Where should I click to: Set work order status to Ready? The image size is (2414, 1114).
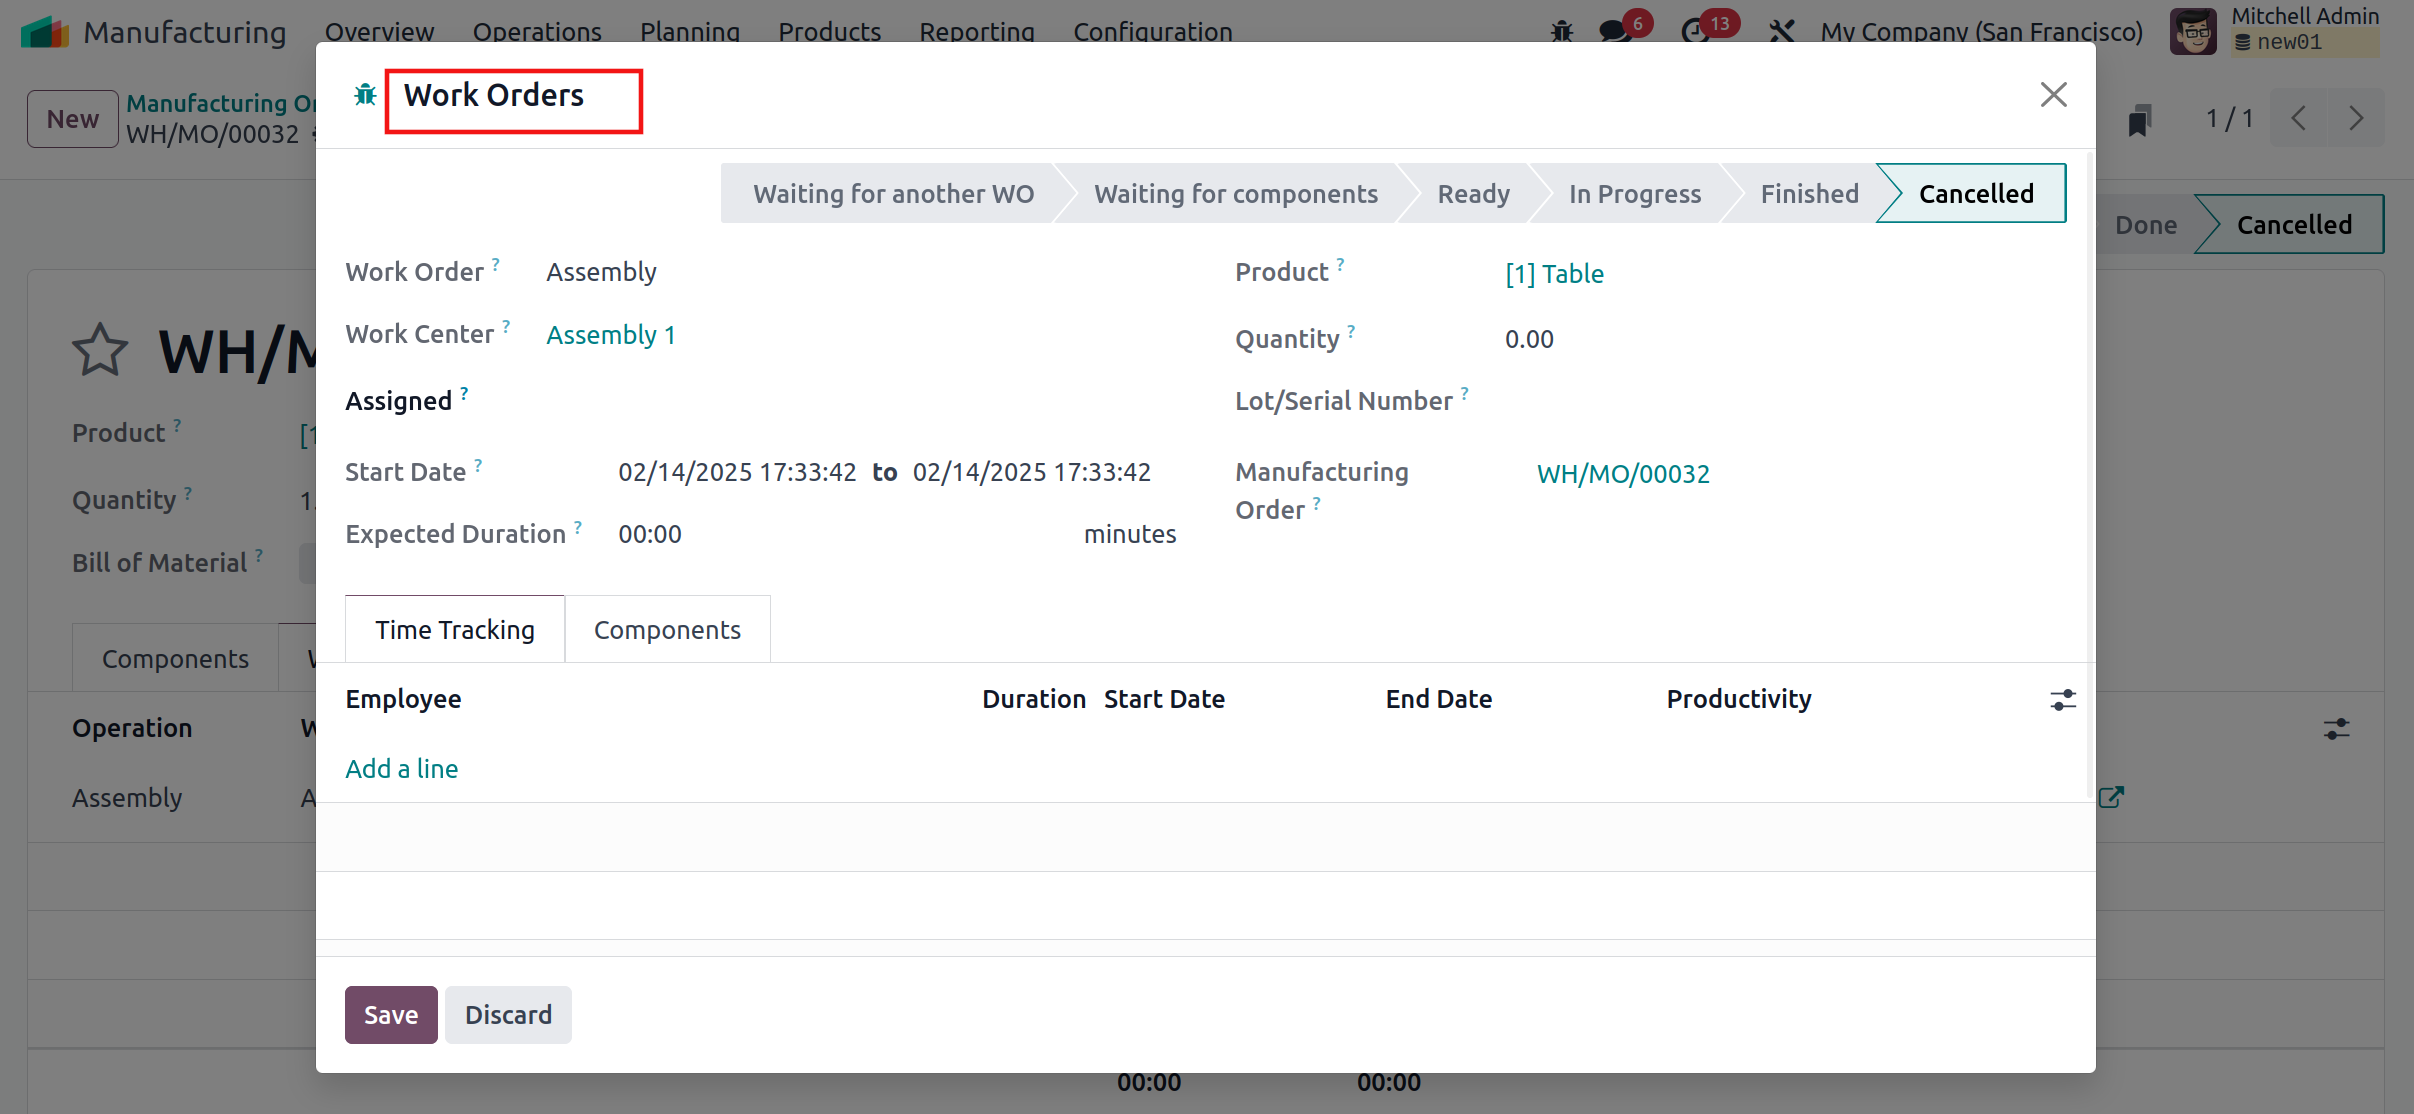tap(1473, 194)
